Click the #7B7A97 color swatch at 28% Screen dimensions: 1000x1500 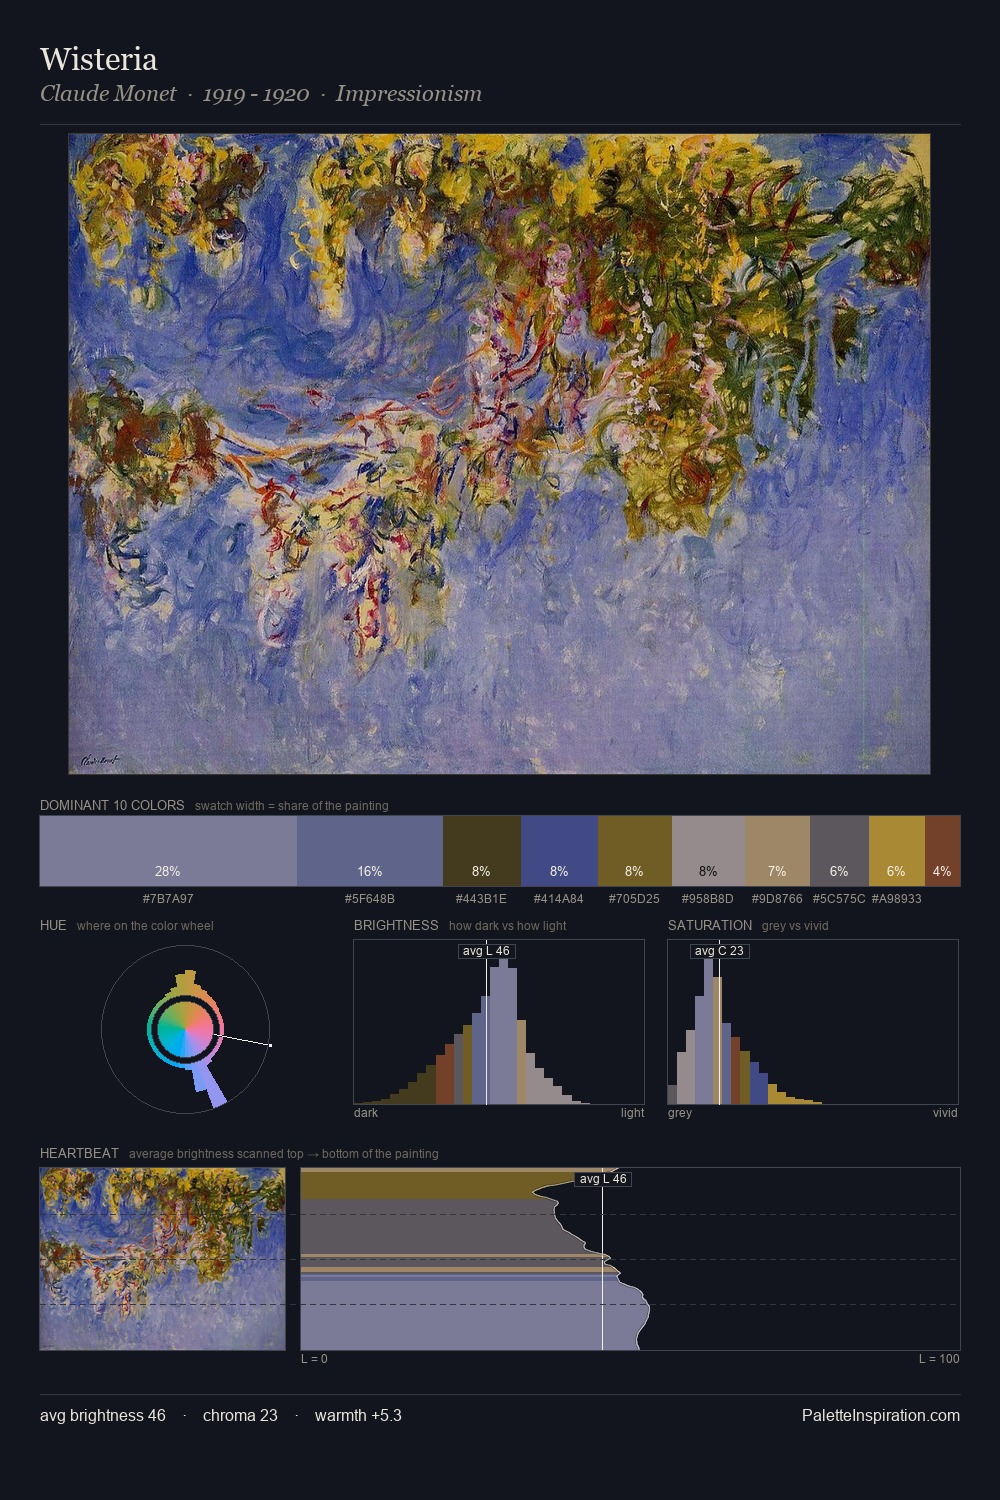(168, 851)
